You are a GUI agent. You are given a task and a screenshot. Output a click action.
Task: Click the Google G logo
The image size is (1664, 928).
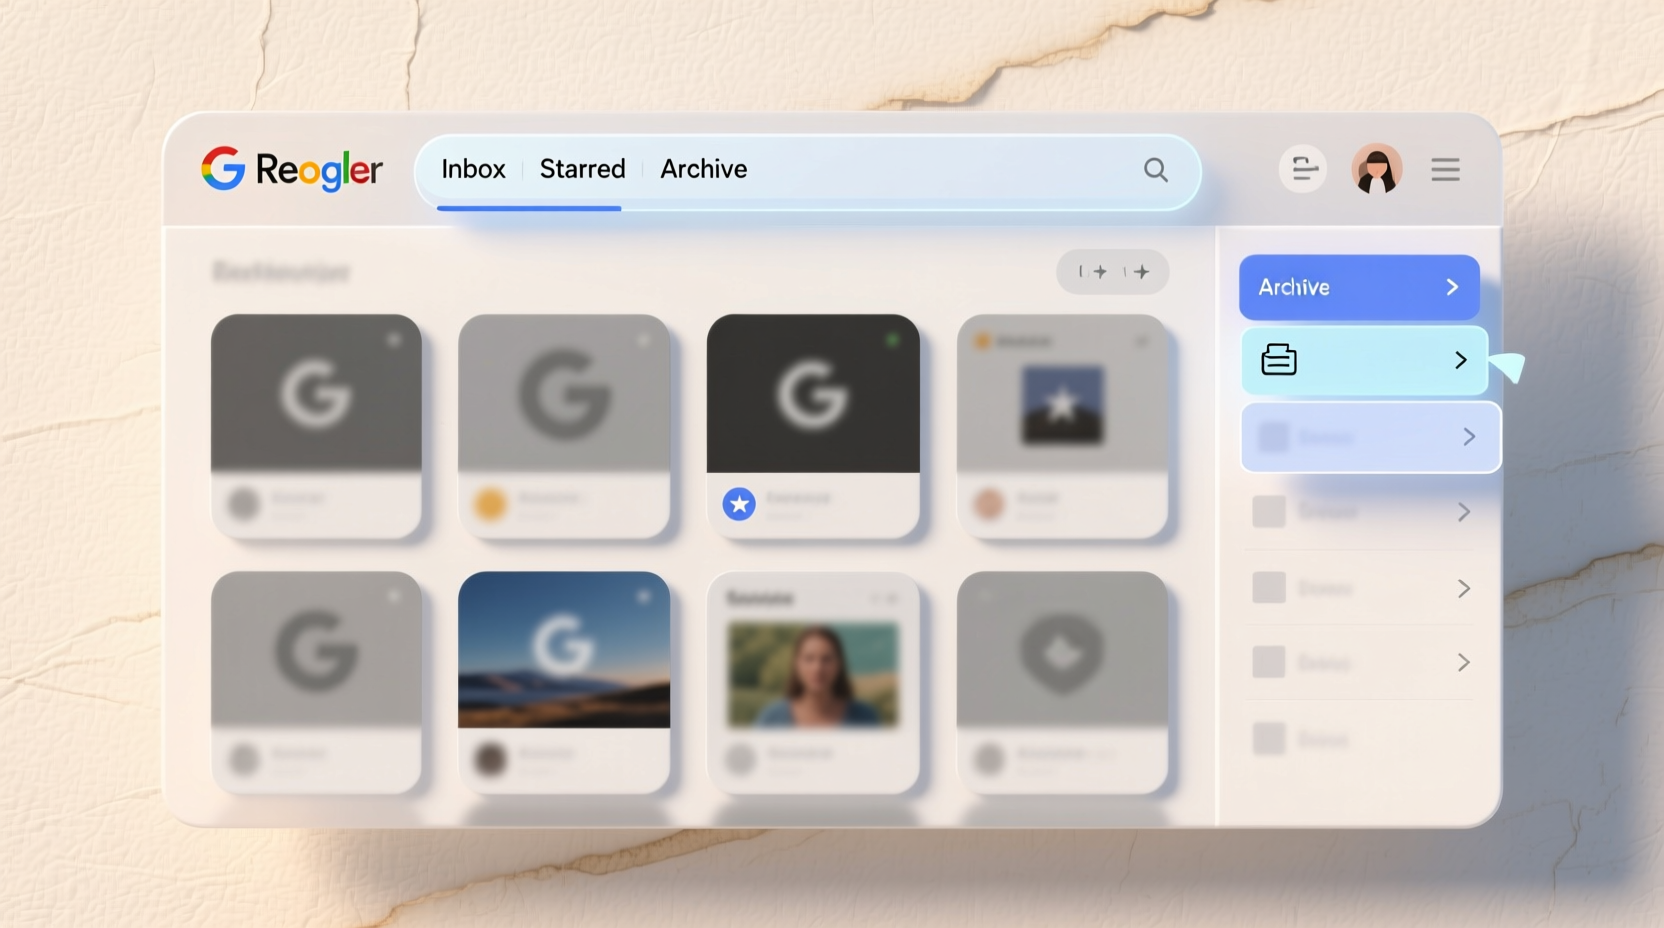click(223, 169)
